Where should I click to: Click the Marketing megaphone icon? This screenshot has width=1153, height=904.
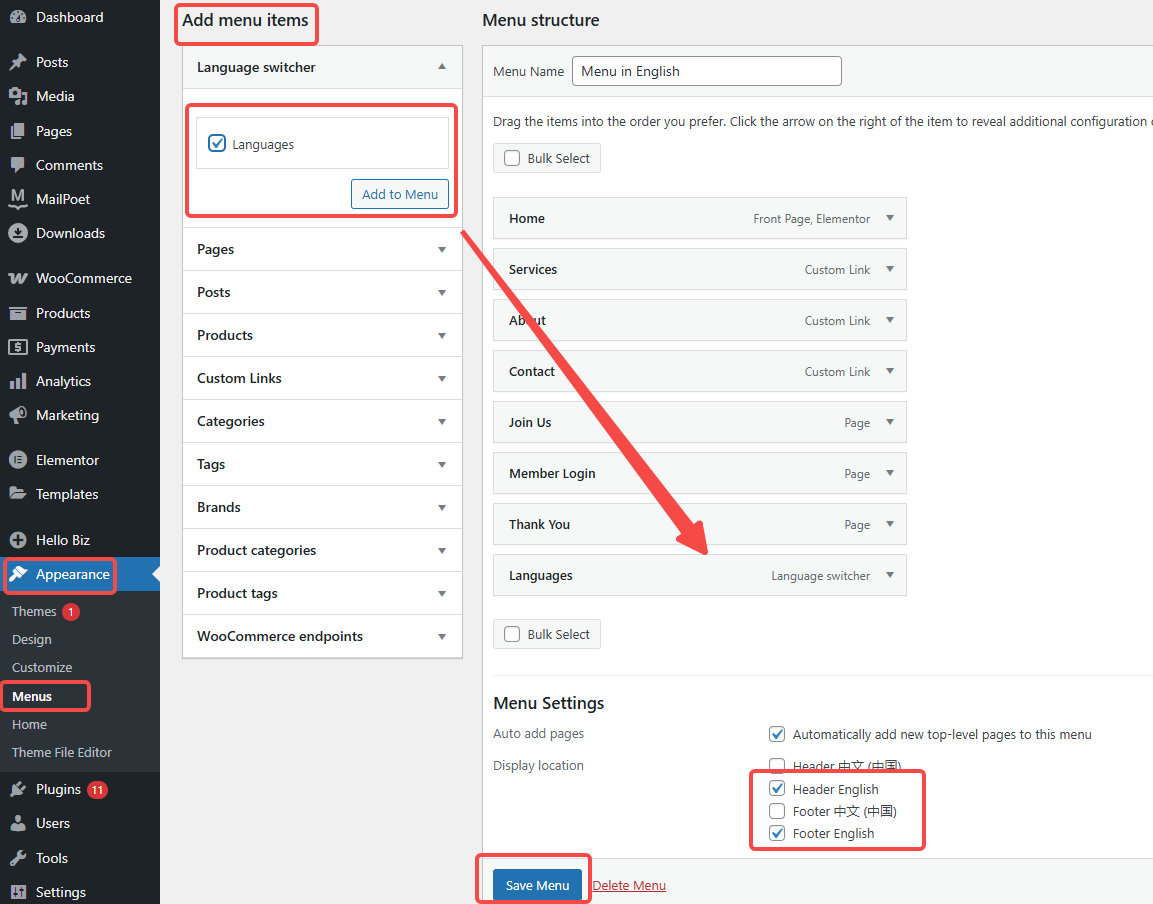click(20, 415)
